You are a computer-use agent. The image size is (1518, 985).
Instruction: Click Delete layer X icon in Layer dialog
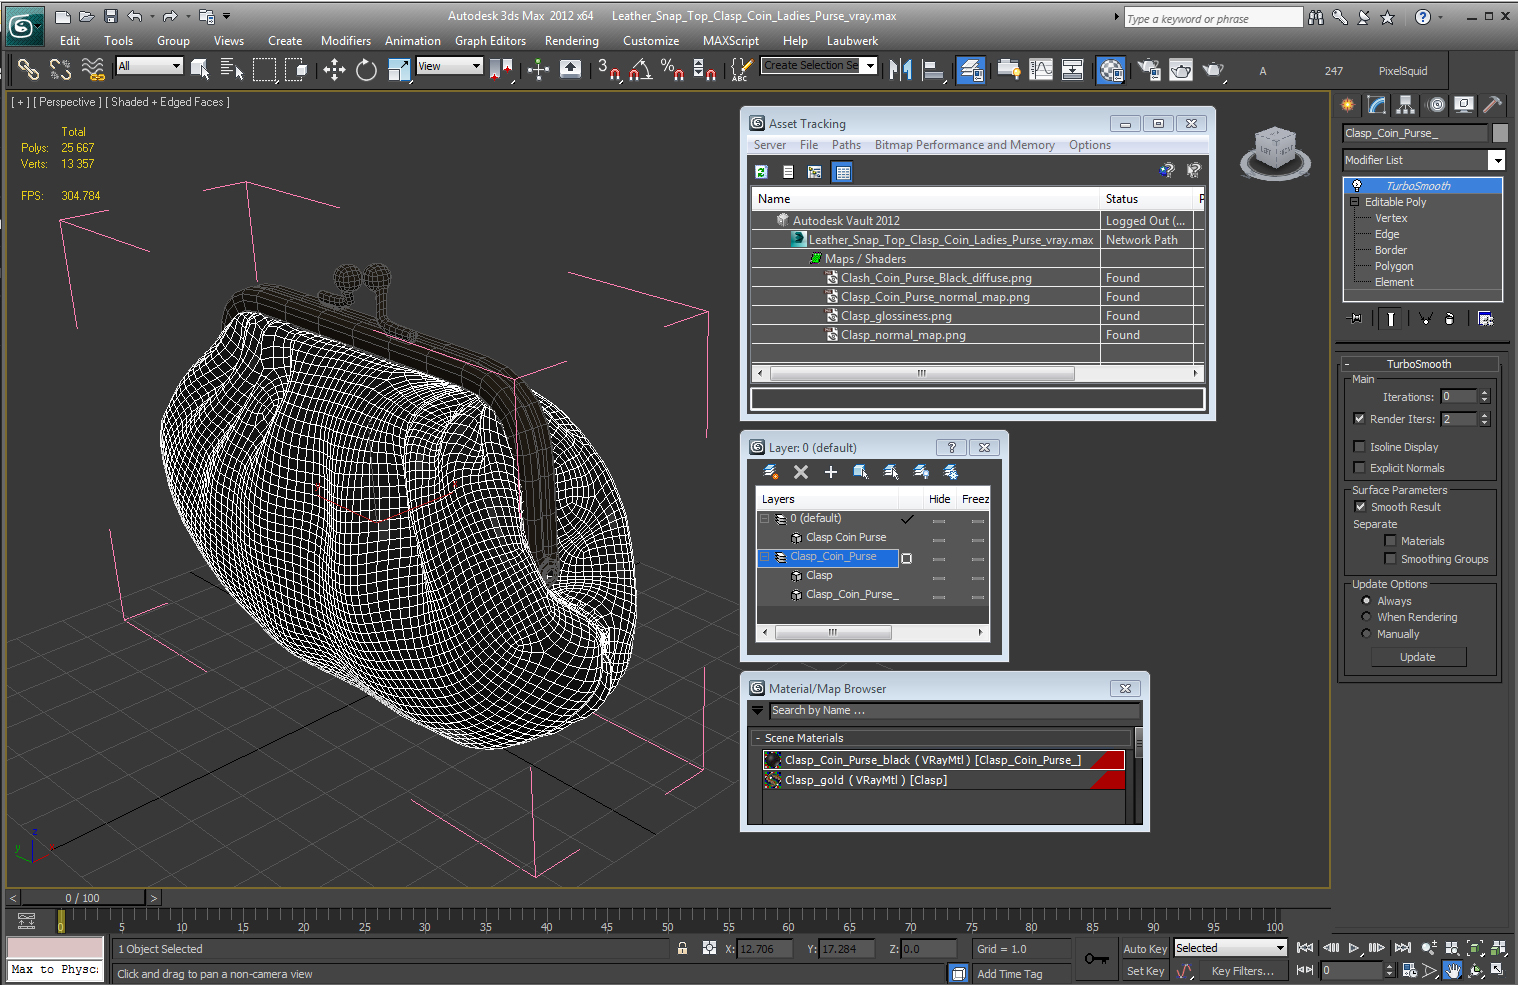coord(801,472)
